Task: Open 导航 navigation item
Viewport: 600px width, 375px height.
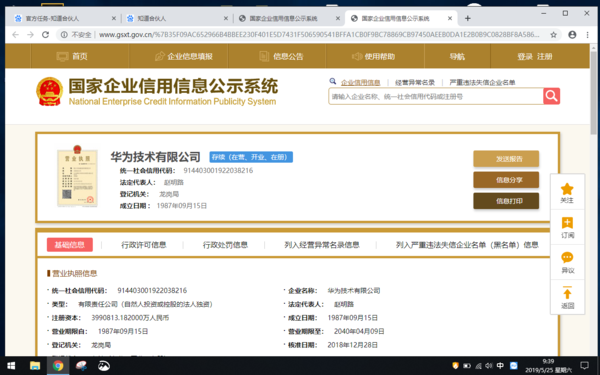Action: point(457,56)
